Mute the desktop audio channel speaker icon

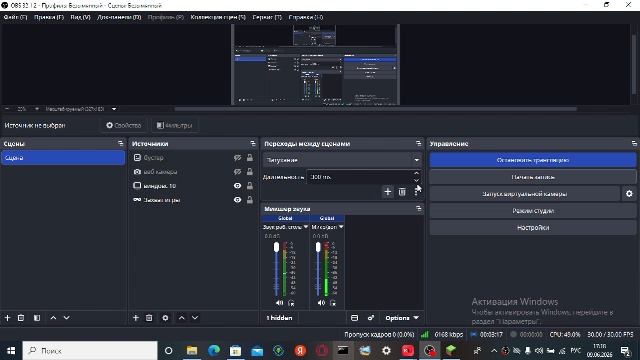[279, 303]
